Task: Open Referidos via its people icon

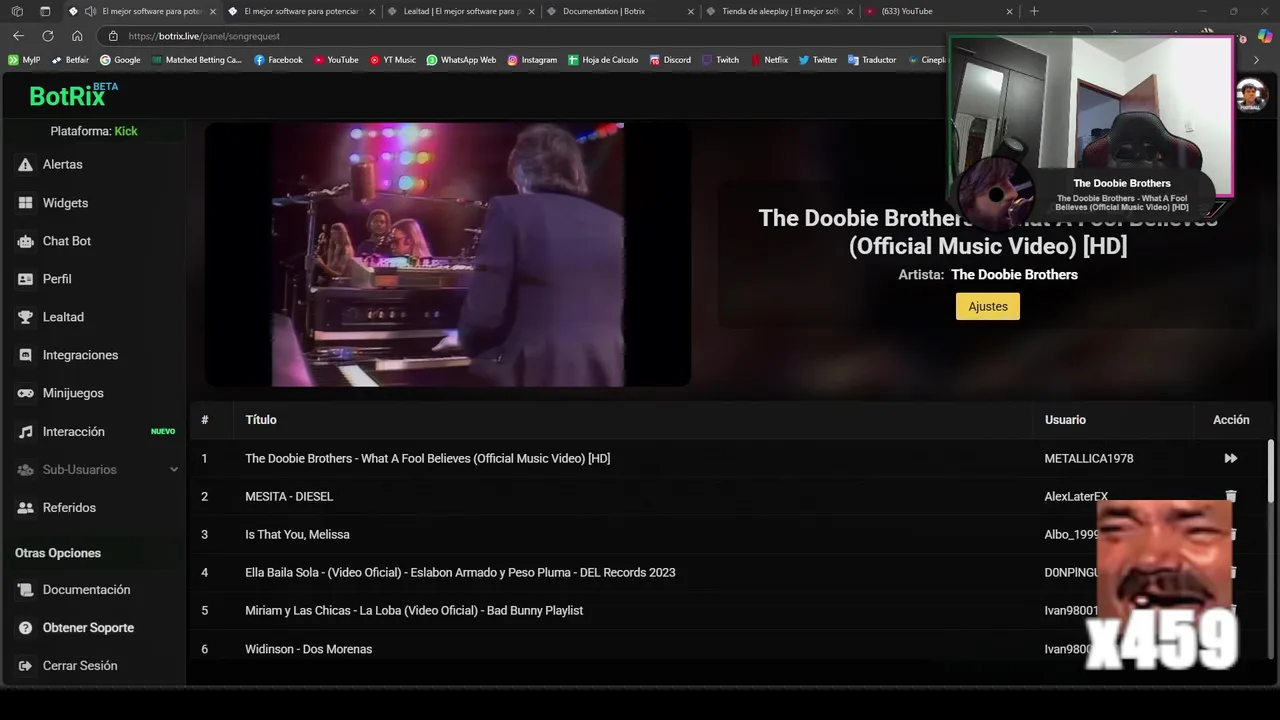Action: (25, 508)
